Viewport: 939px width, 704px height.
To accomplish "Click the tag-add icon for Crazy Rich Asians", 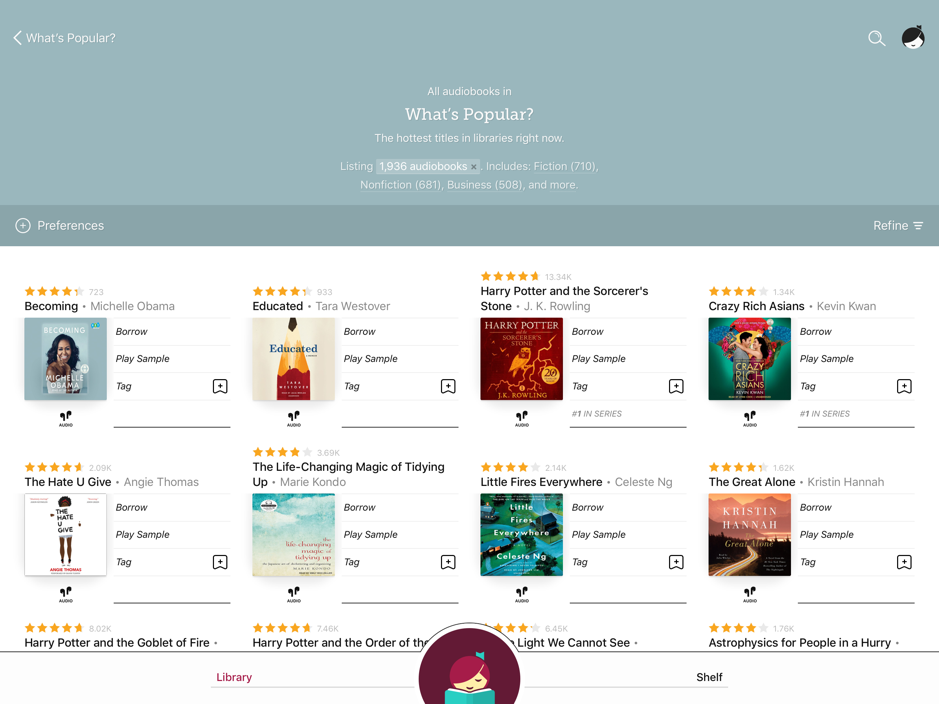I will [x=904, y=386].
